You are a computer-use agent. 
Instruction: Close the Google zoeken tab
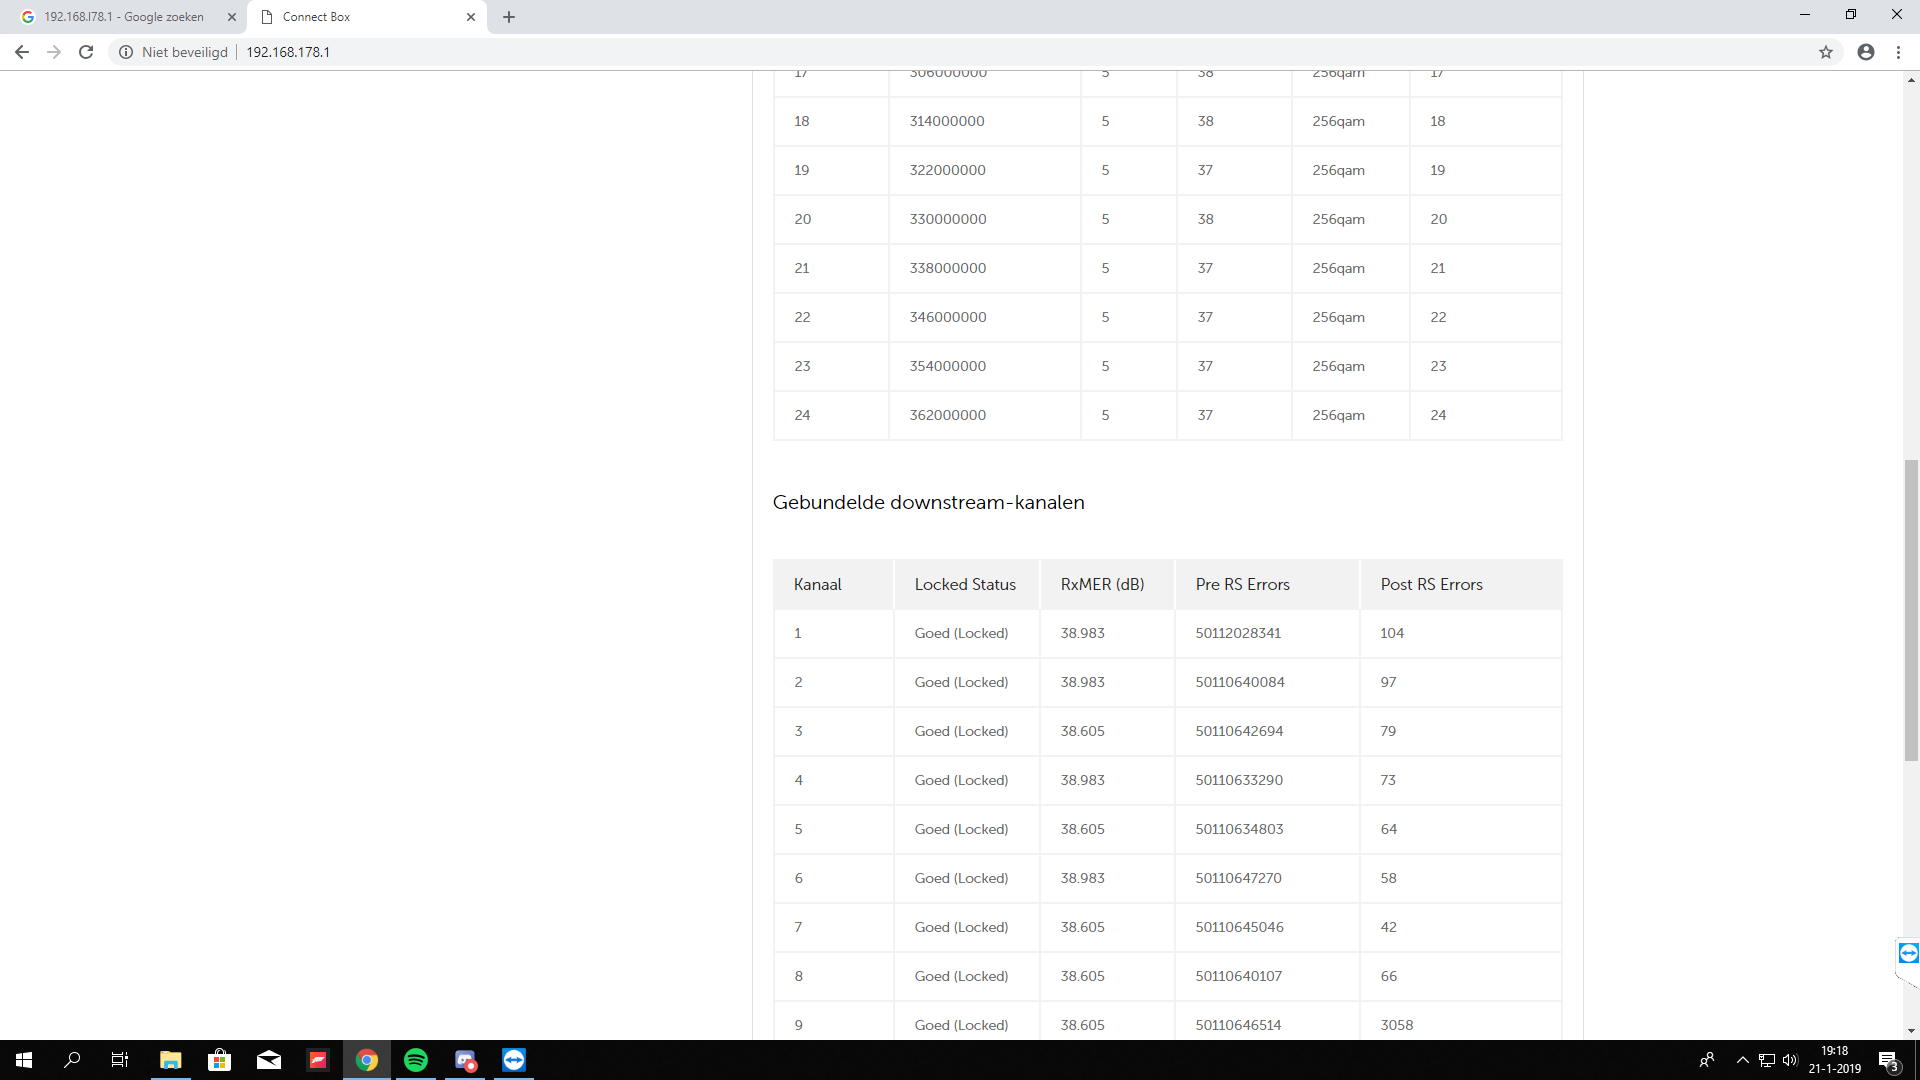click(232, 17)
